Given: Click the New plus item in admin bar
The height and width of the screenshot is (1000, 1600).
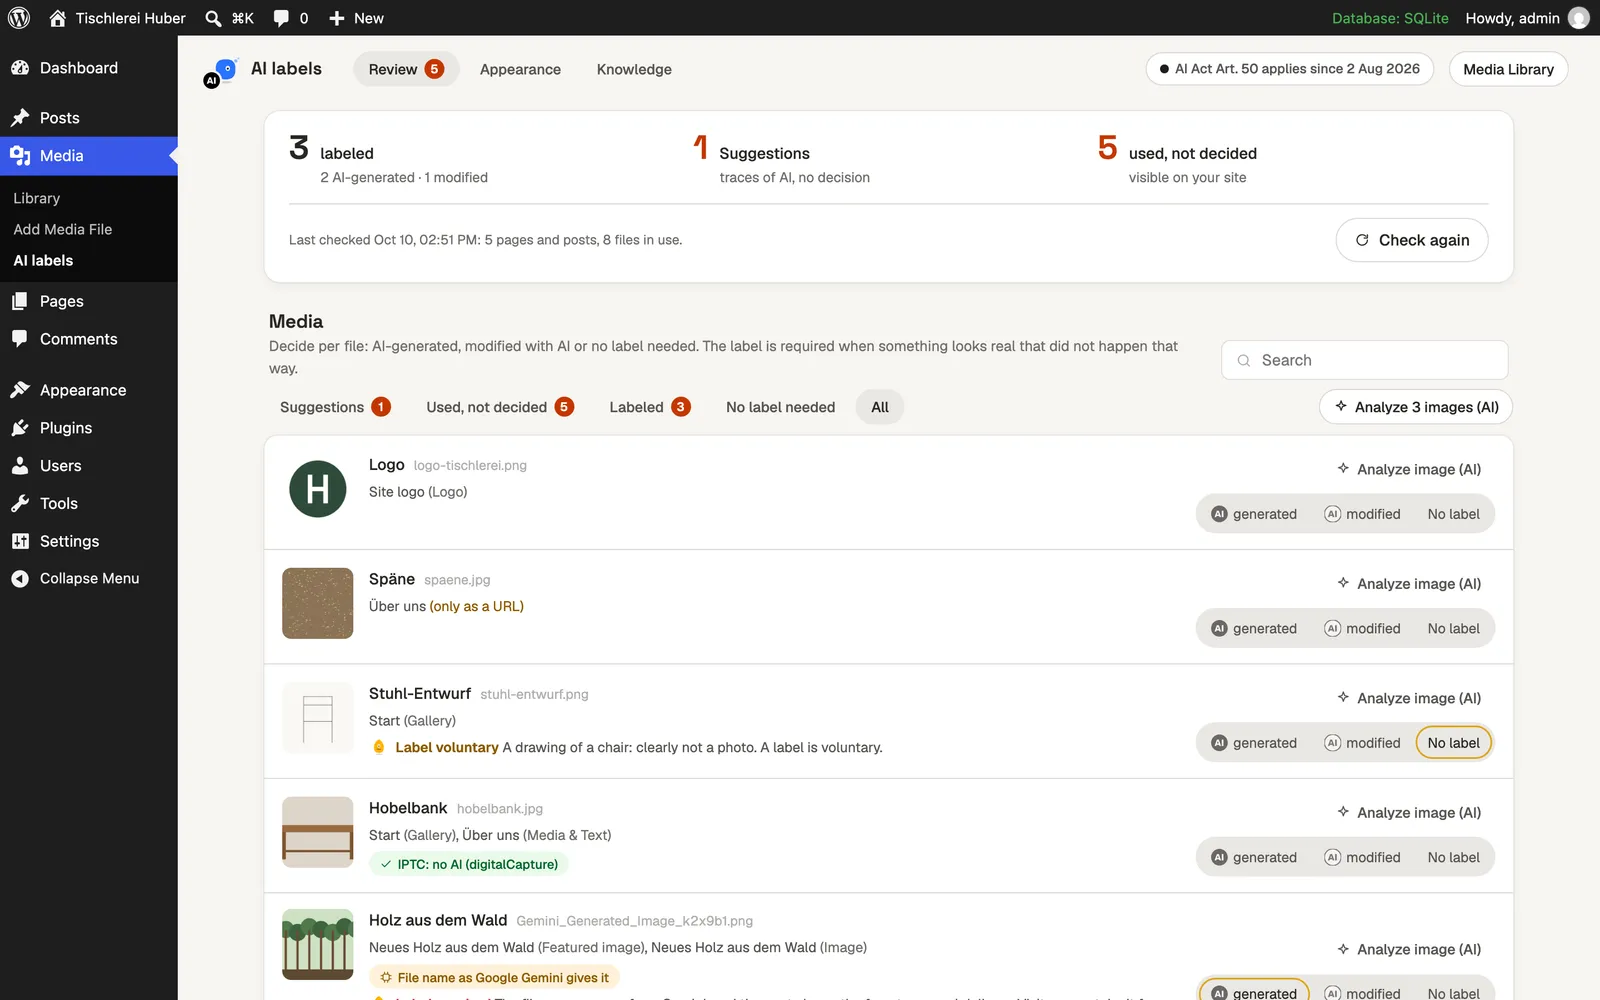Looking at the screenshot, I should point(356,18).
